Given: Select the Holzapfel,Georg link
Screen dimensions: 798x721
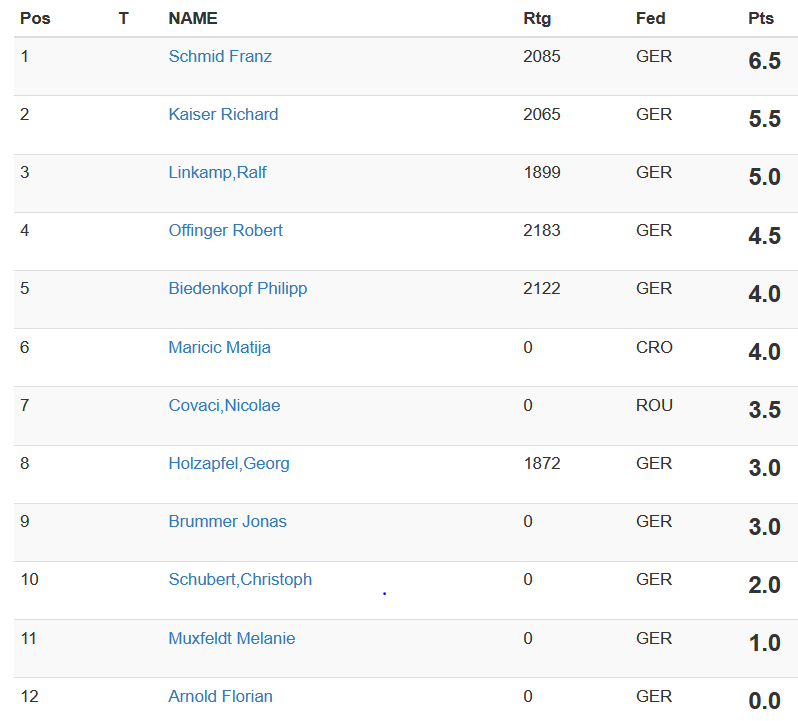Looking at the screenshot, I should tap(229, 464).
